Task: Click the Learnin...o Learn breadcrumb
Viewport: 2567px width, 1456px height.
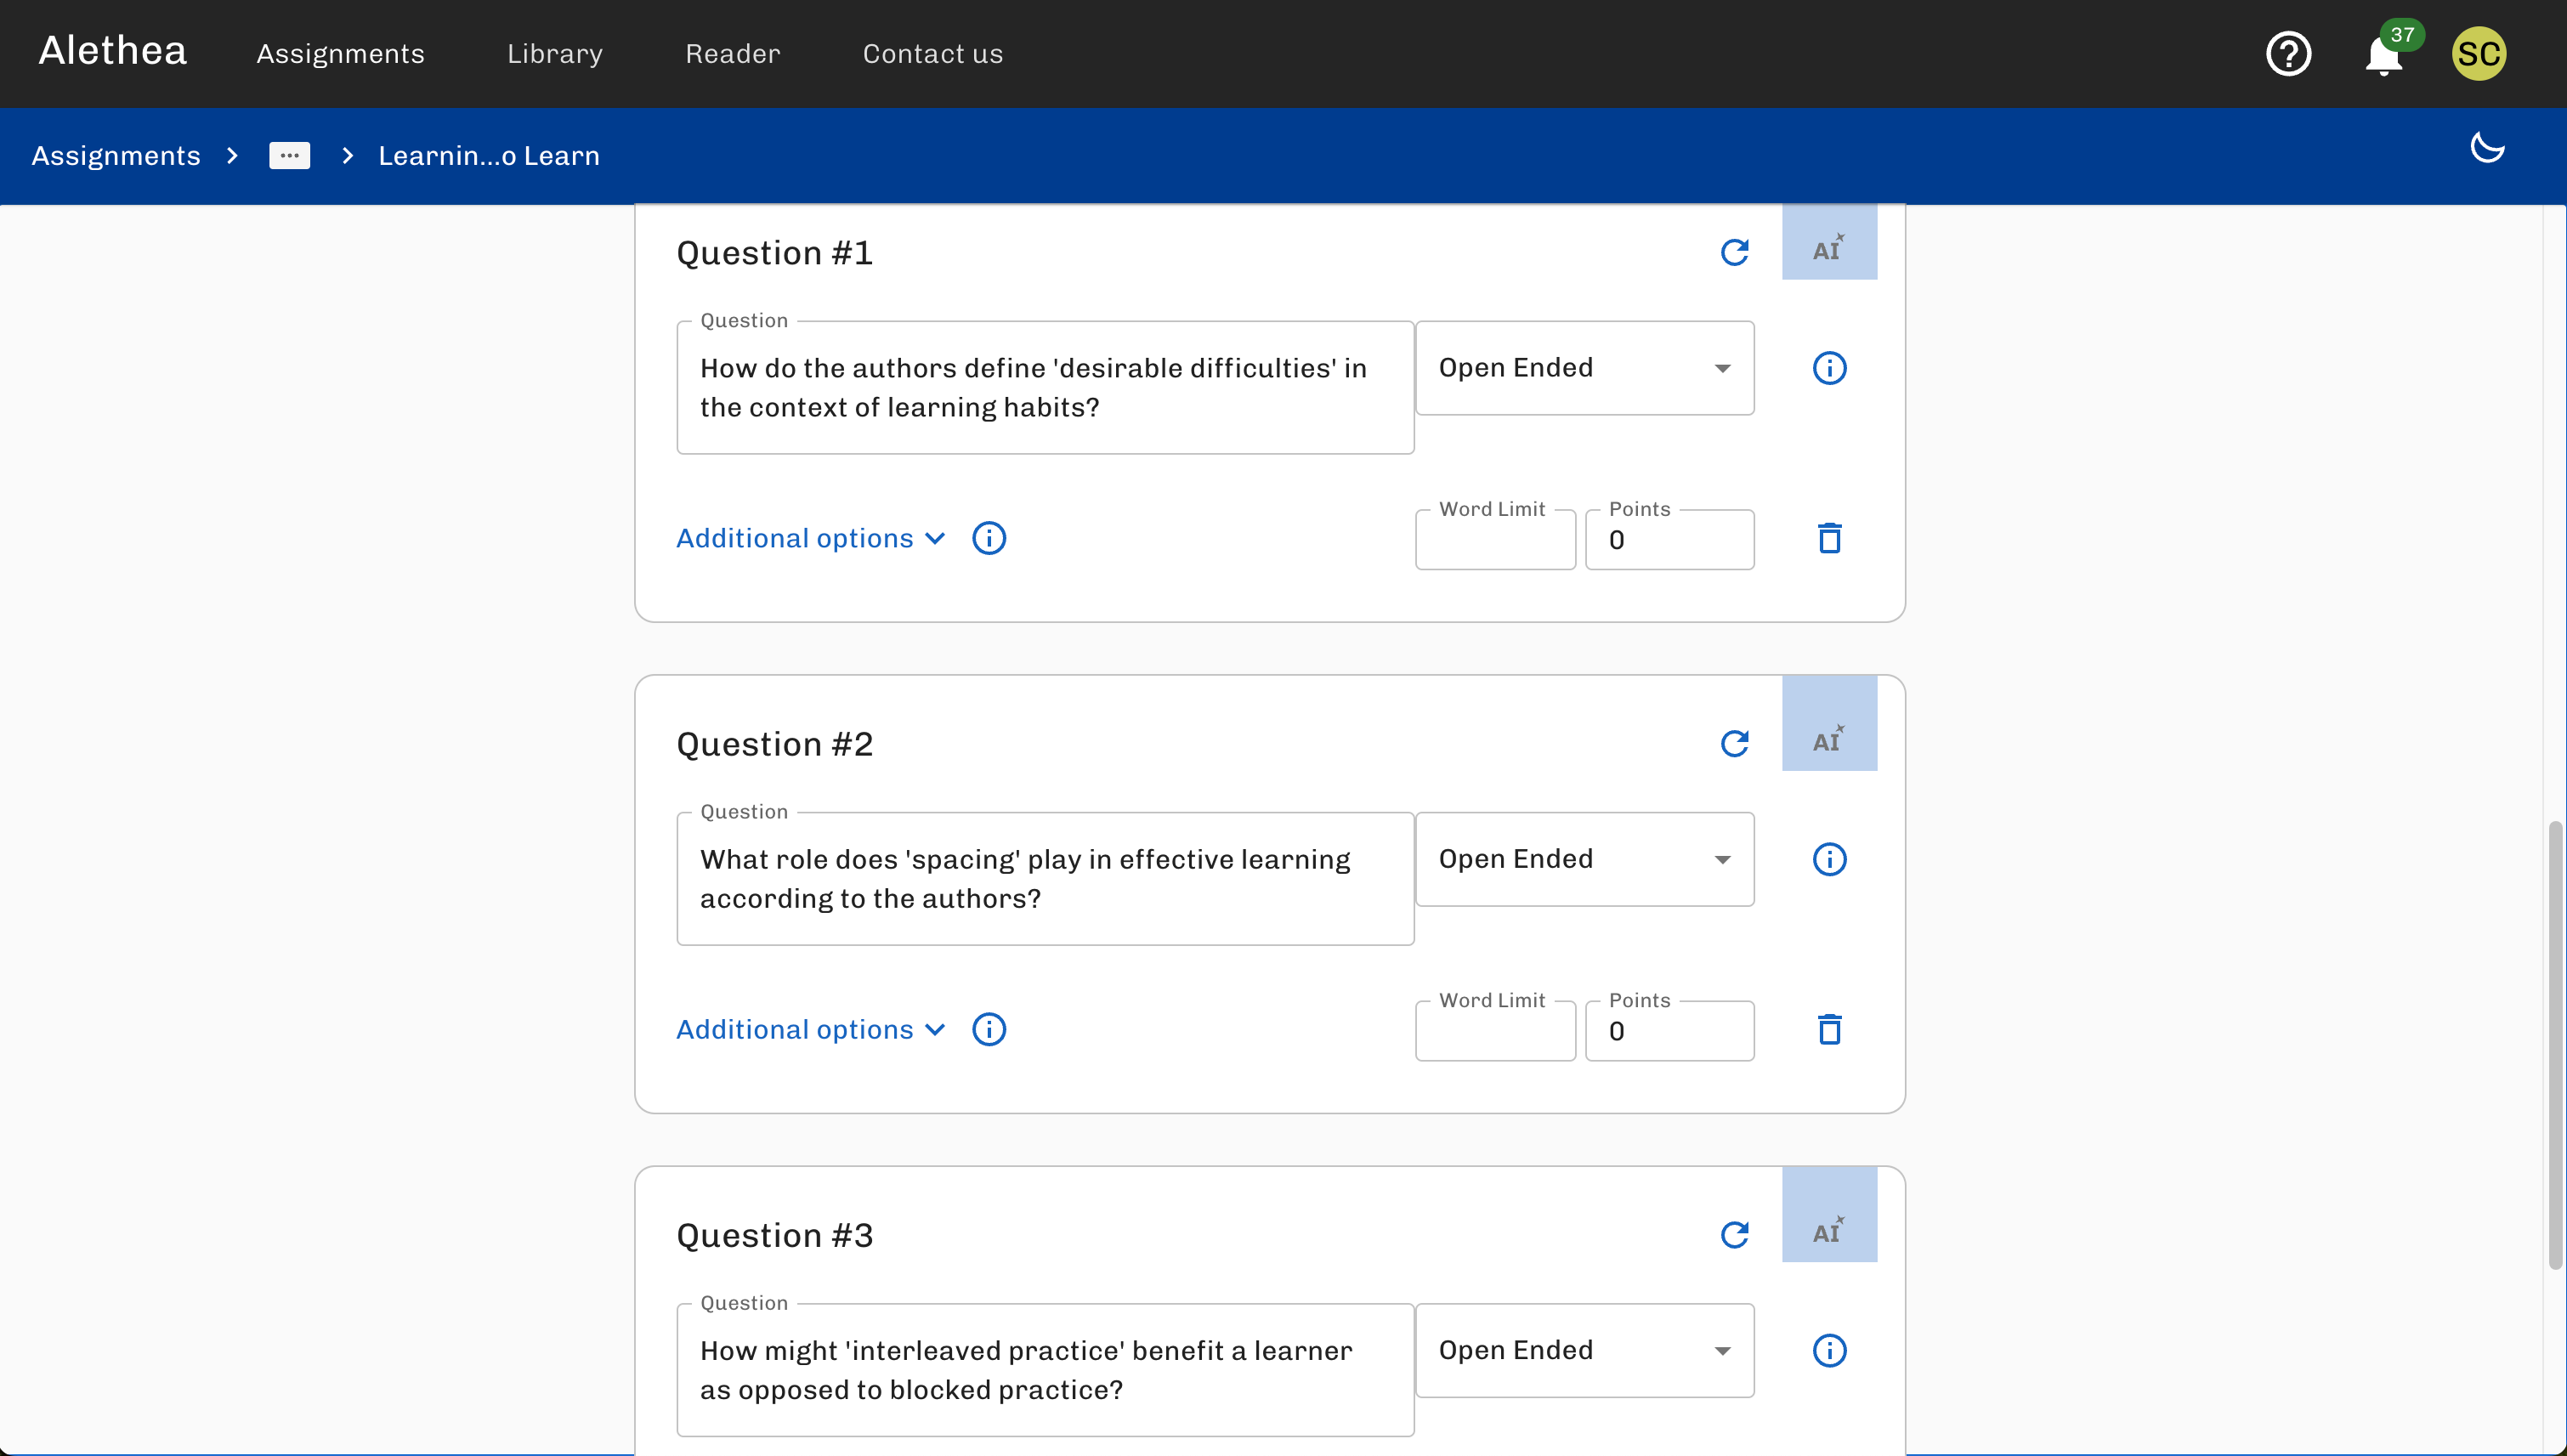Action: 488,156
